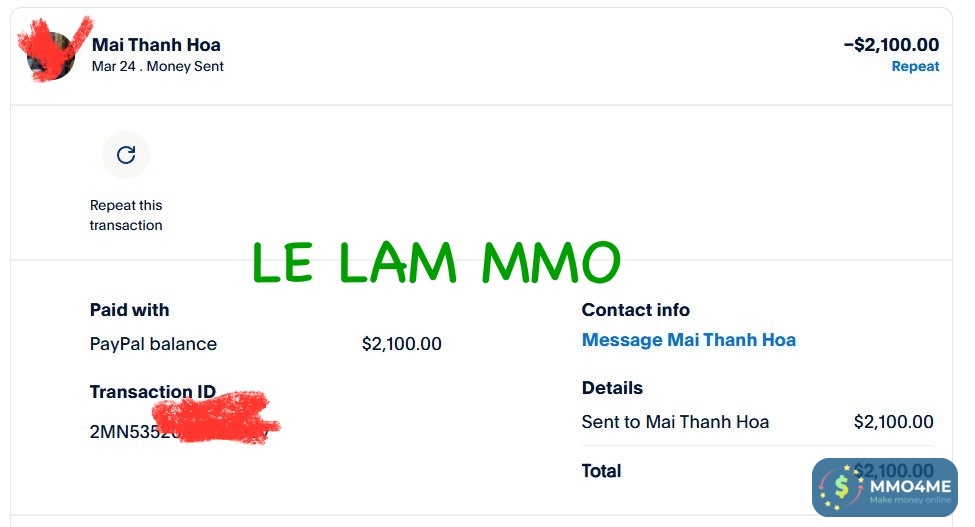
Task: Click the green LE LAM MMO watermark text
Action: tap(436, 263)
